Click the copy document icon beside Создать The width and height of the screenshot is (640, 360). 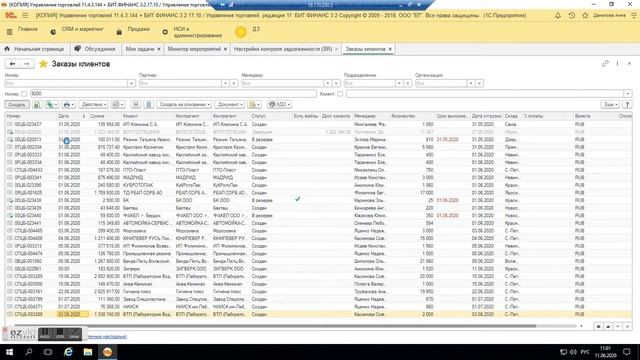37,104
